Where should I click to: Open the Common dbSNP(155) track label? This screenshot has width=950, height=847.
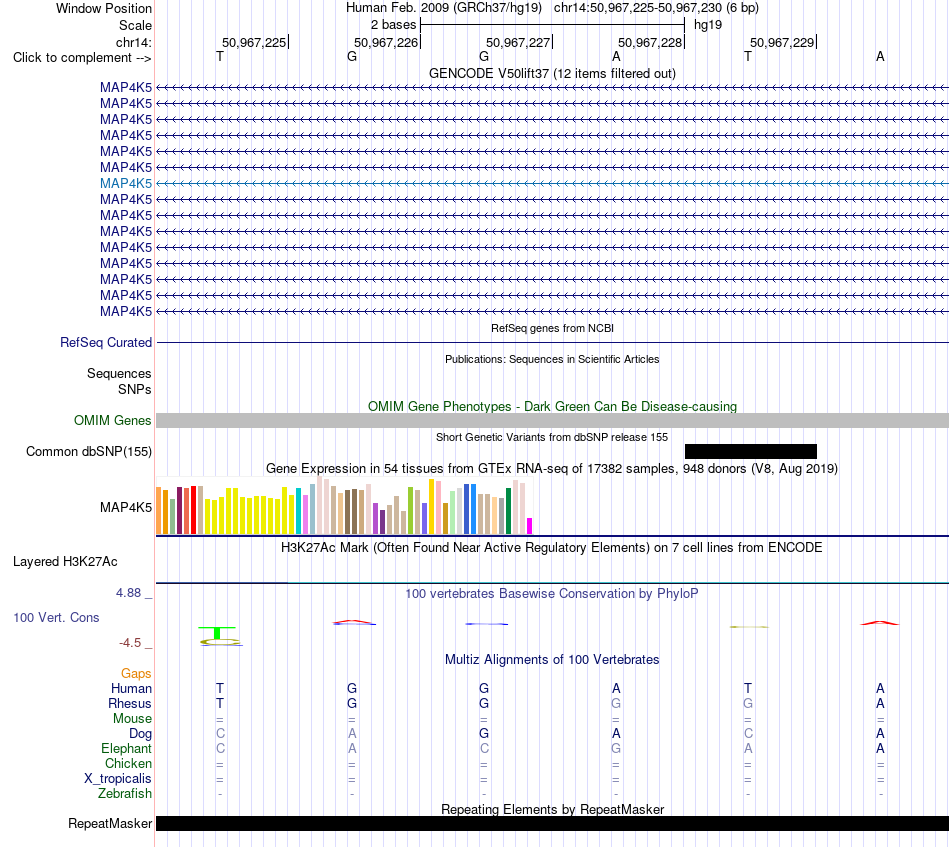(x=89, y=451)
